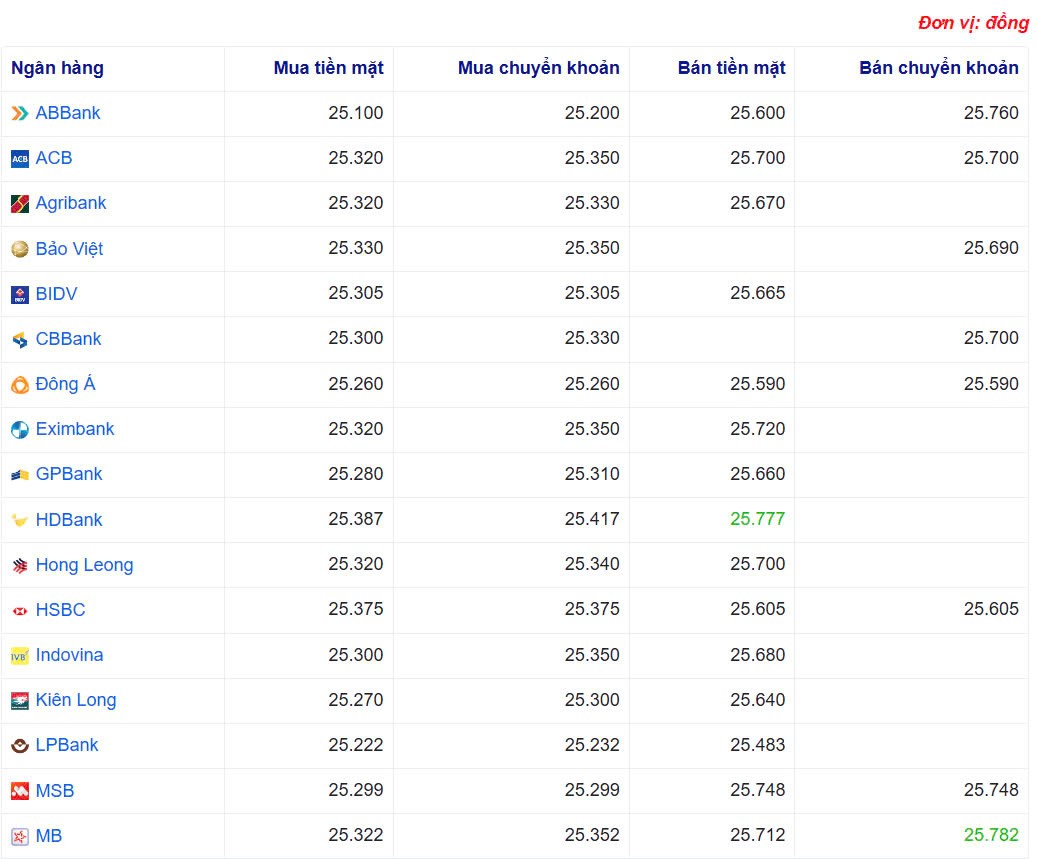Screen dimensions: 1038x859
Task: Click the Bán chuyển khoản column header
Action: coord(938,68)
